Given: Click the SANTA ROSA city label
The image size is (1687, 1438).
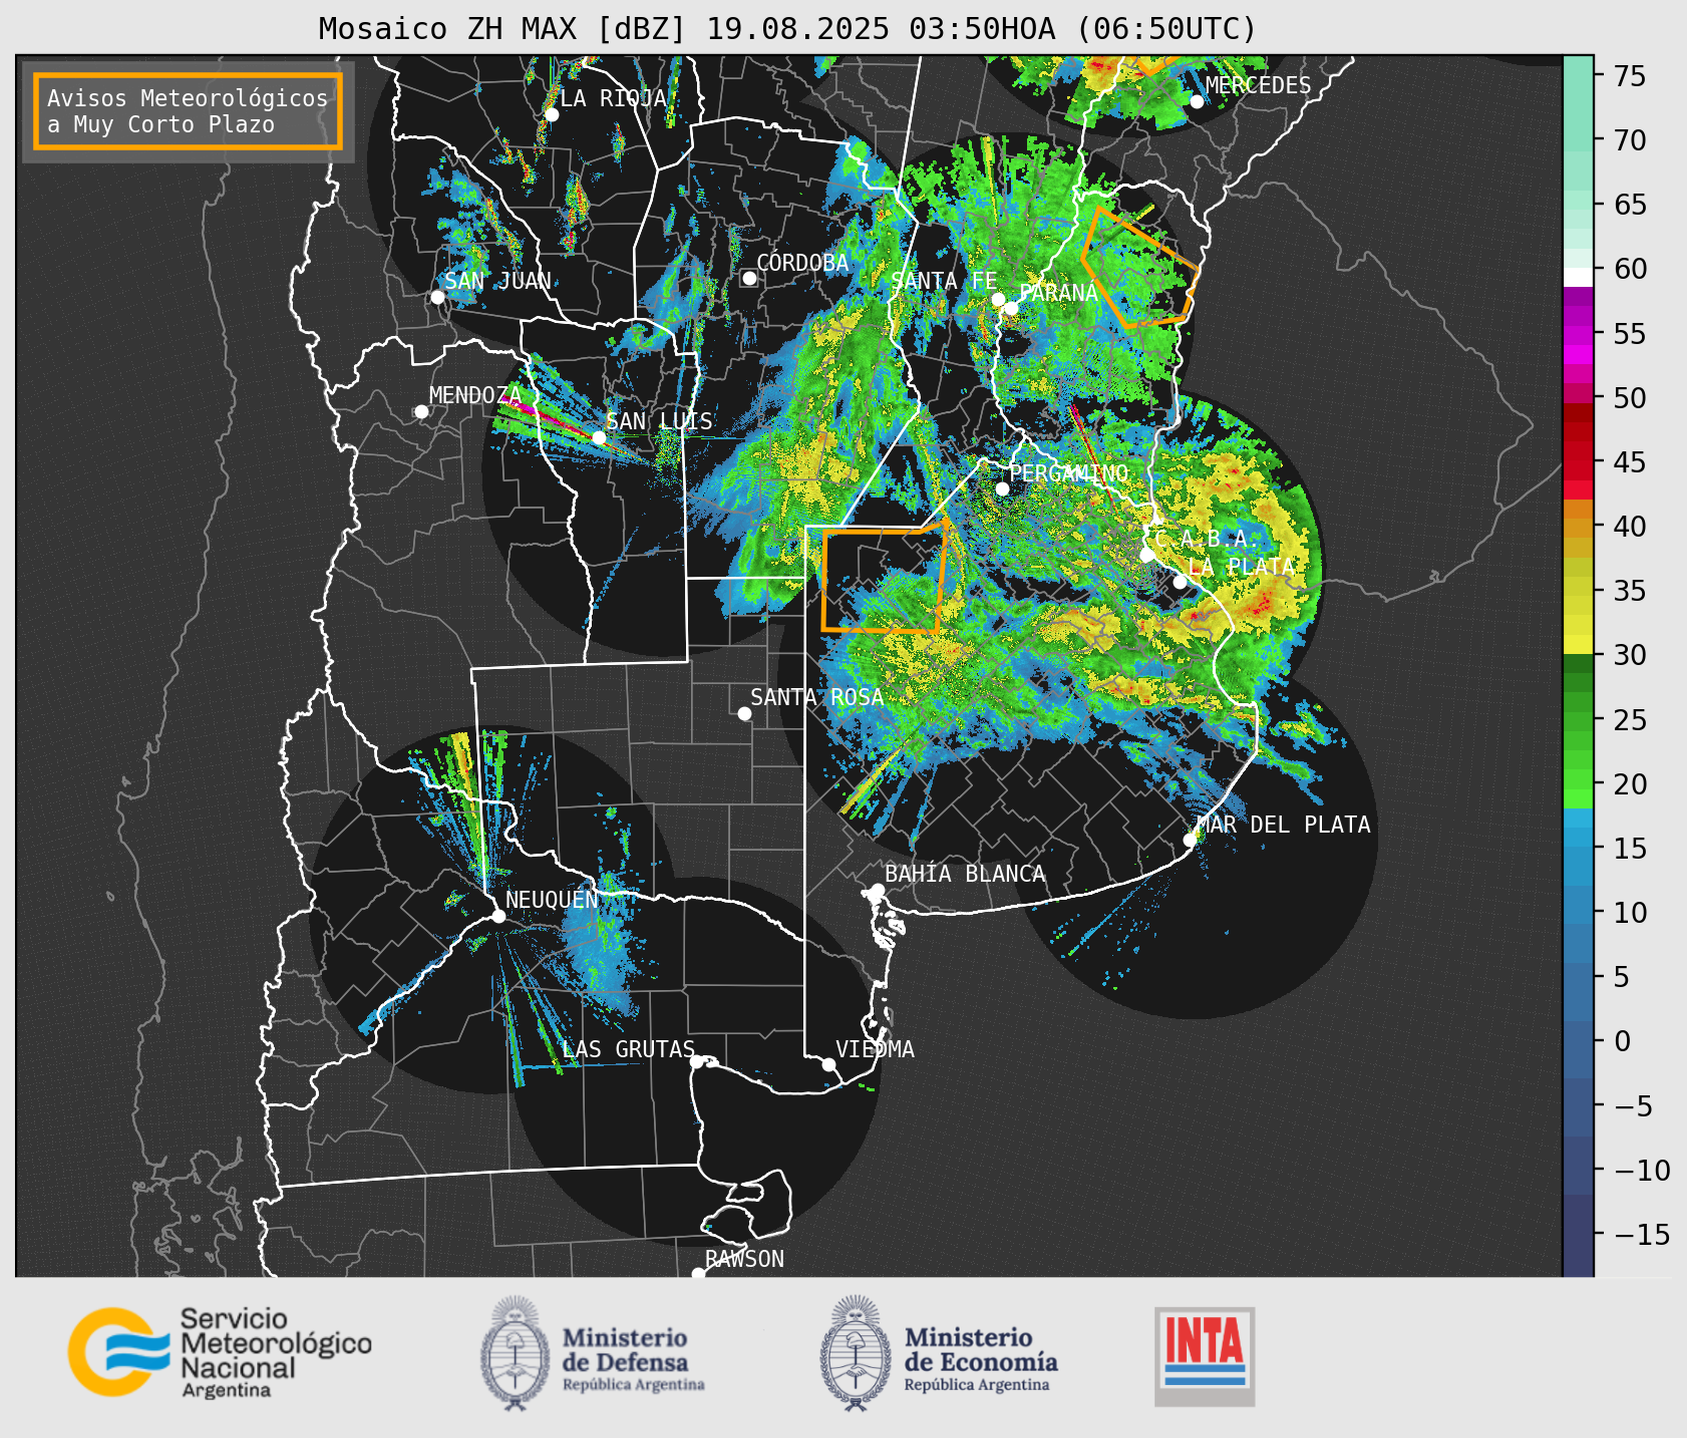Looking at the screenshot, I should point(817,697).
